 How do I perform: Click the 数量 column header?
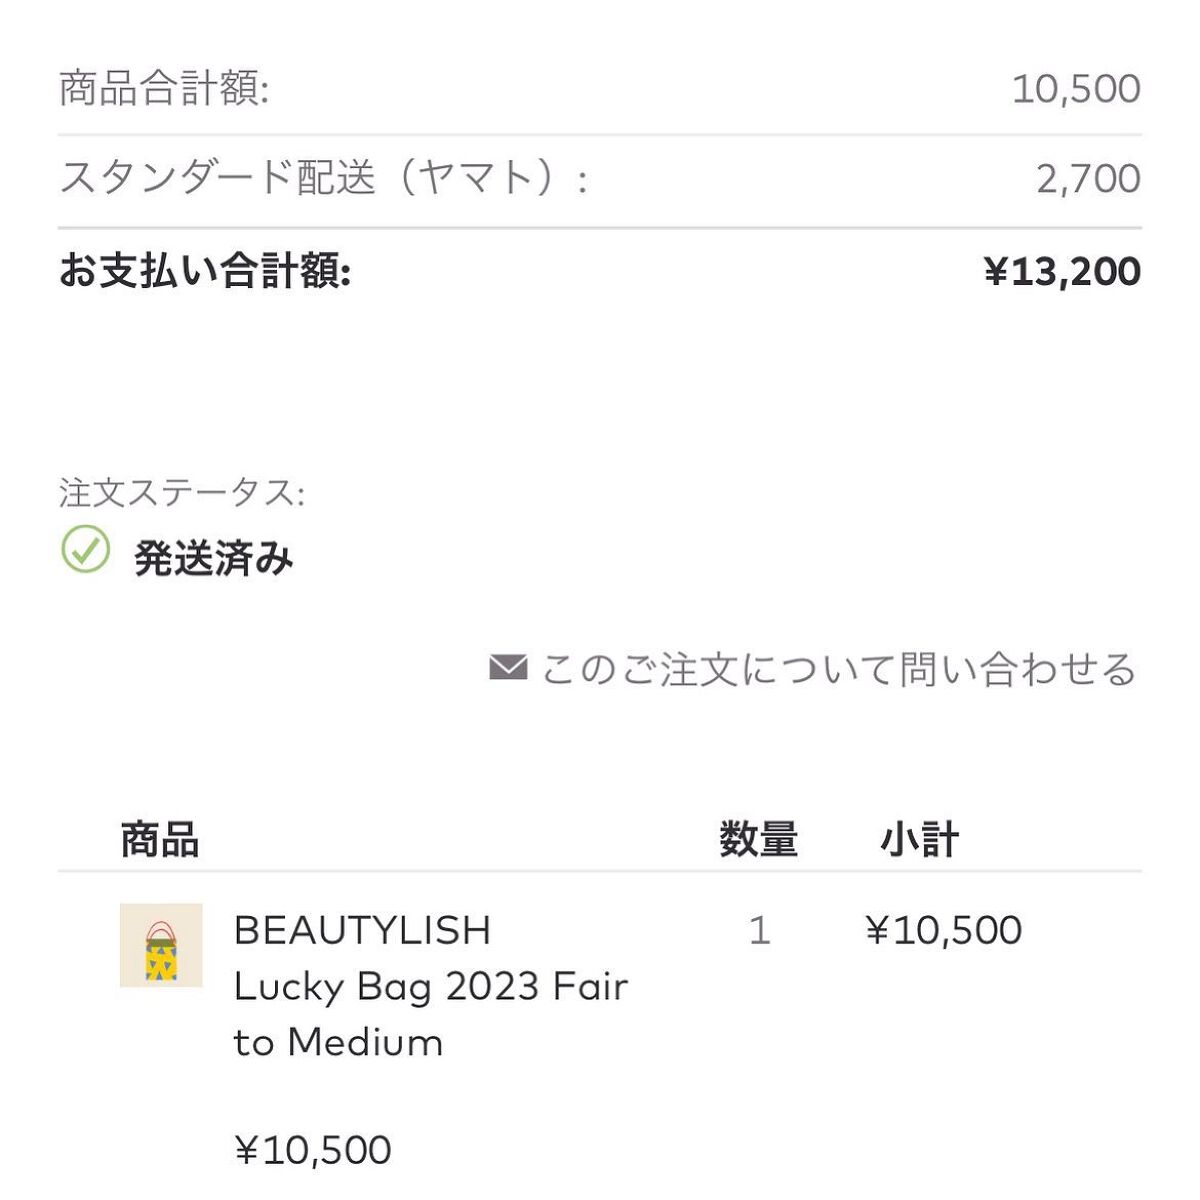click(758, 839)
